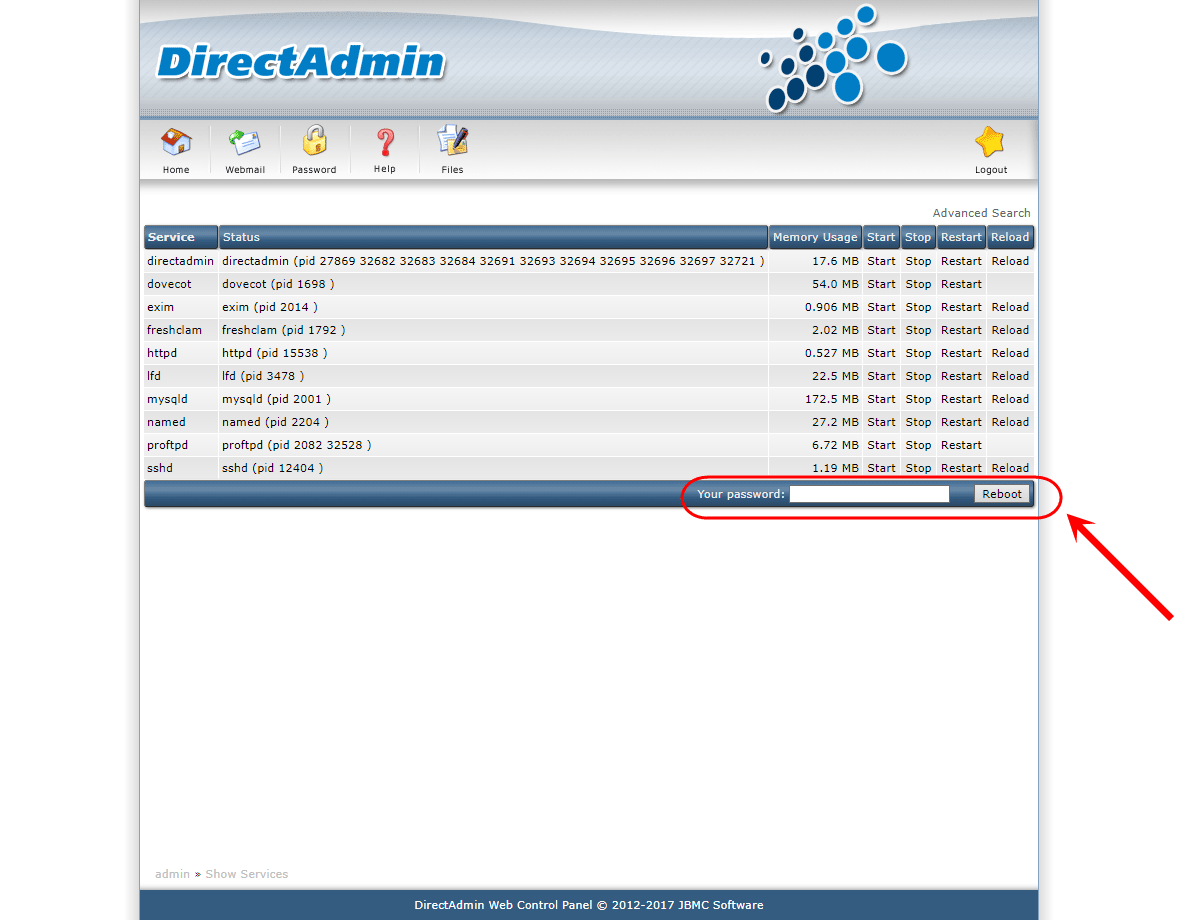Stop the sshd service
Image resolution: width=1179 pixels, height=920 pixels.
click(918, 468)
